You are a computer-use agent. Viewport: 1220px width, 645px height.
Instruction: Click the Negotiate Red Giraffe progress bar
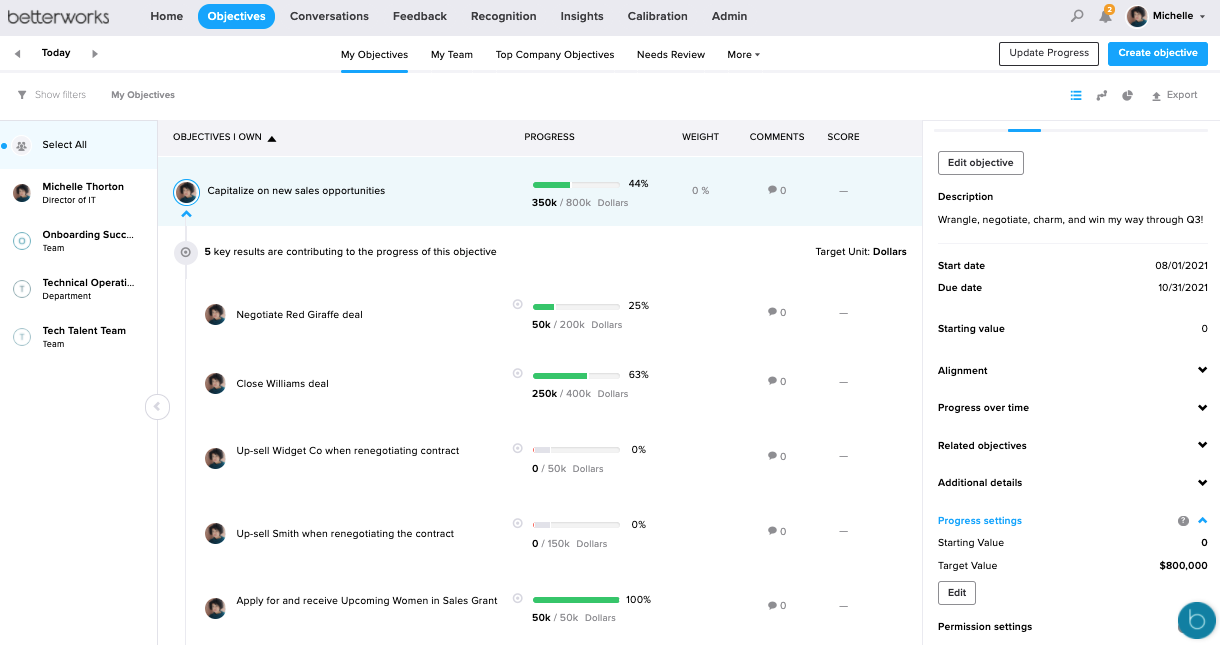575,307
